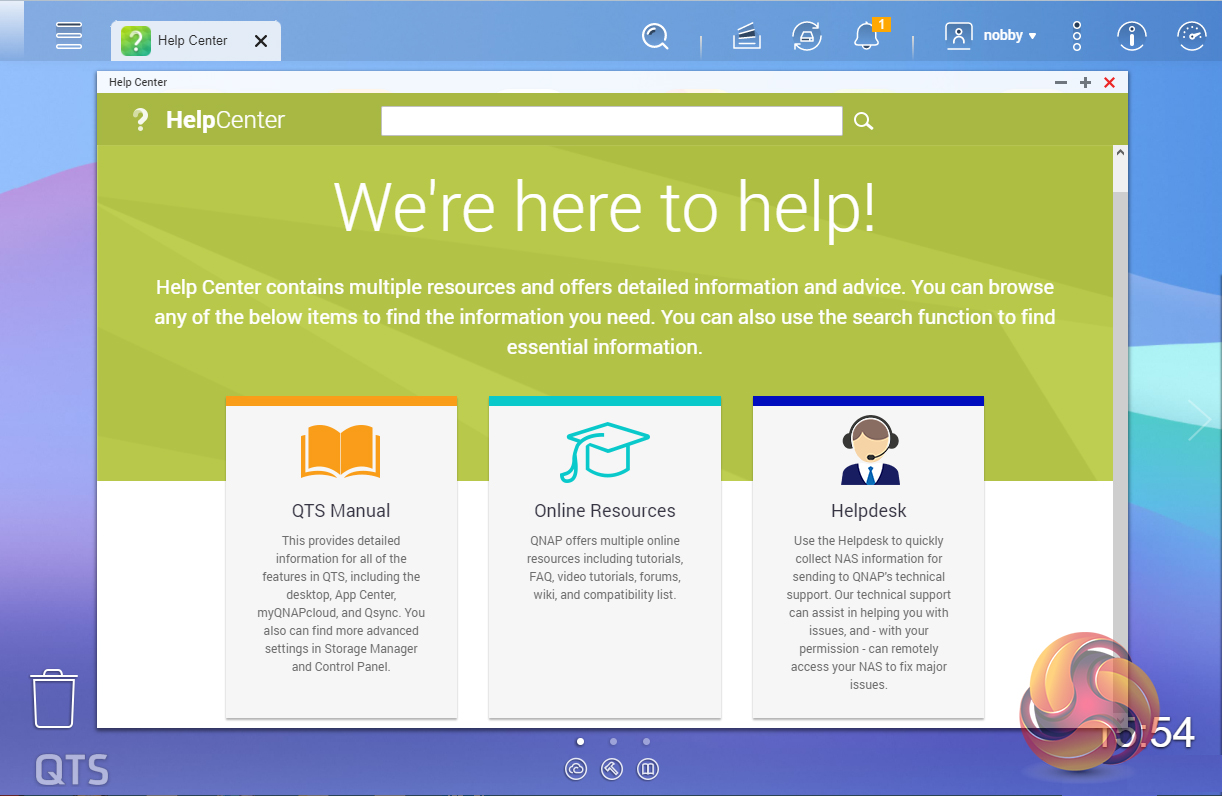1222x796 pixels.
Task: Open the system info icon
Action: click(x=1131, y=37)
